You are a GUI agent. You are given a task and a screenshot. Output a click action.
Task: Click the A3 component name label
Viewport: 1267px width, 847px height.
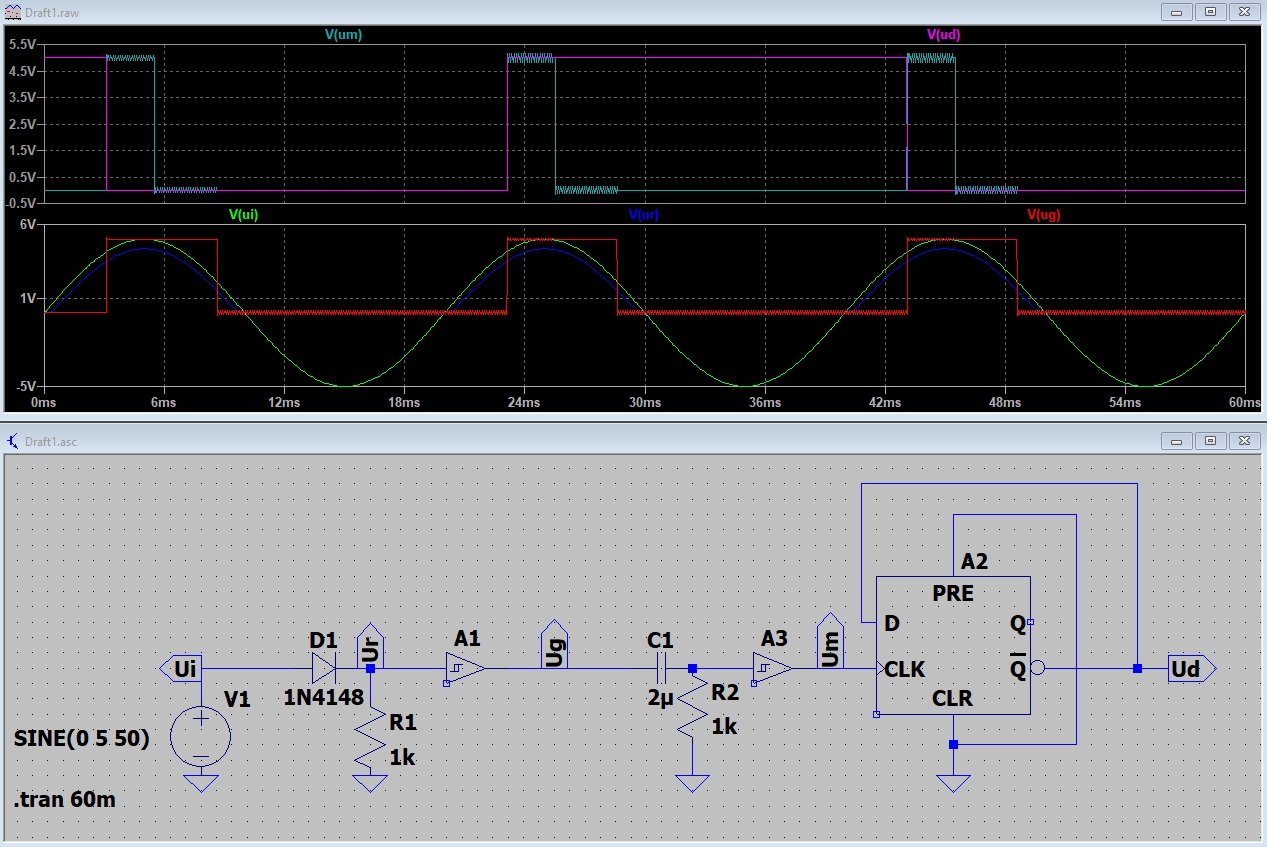click(x=774, y=638)
